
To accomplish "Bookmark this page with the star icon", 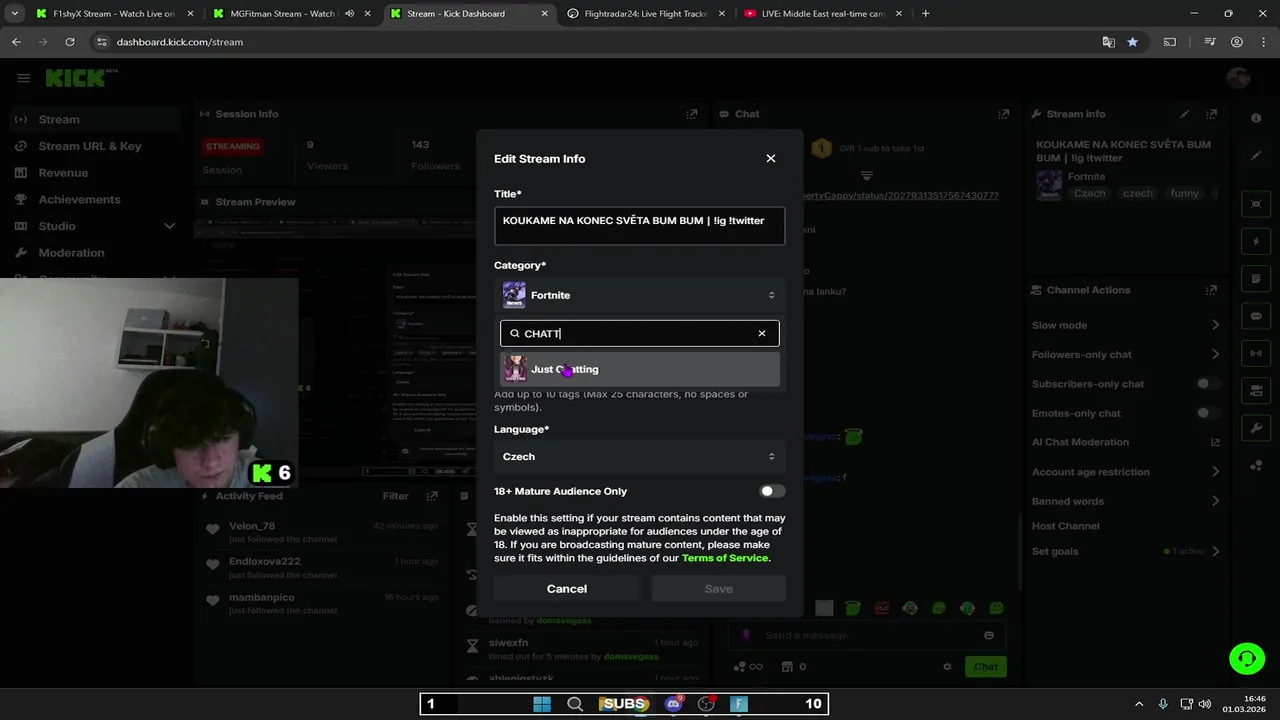I will (x=1132, y=42).
